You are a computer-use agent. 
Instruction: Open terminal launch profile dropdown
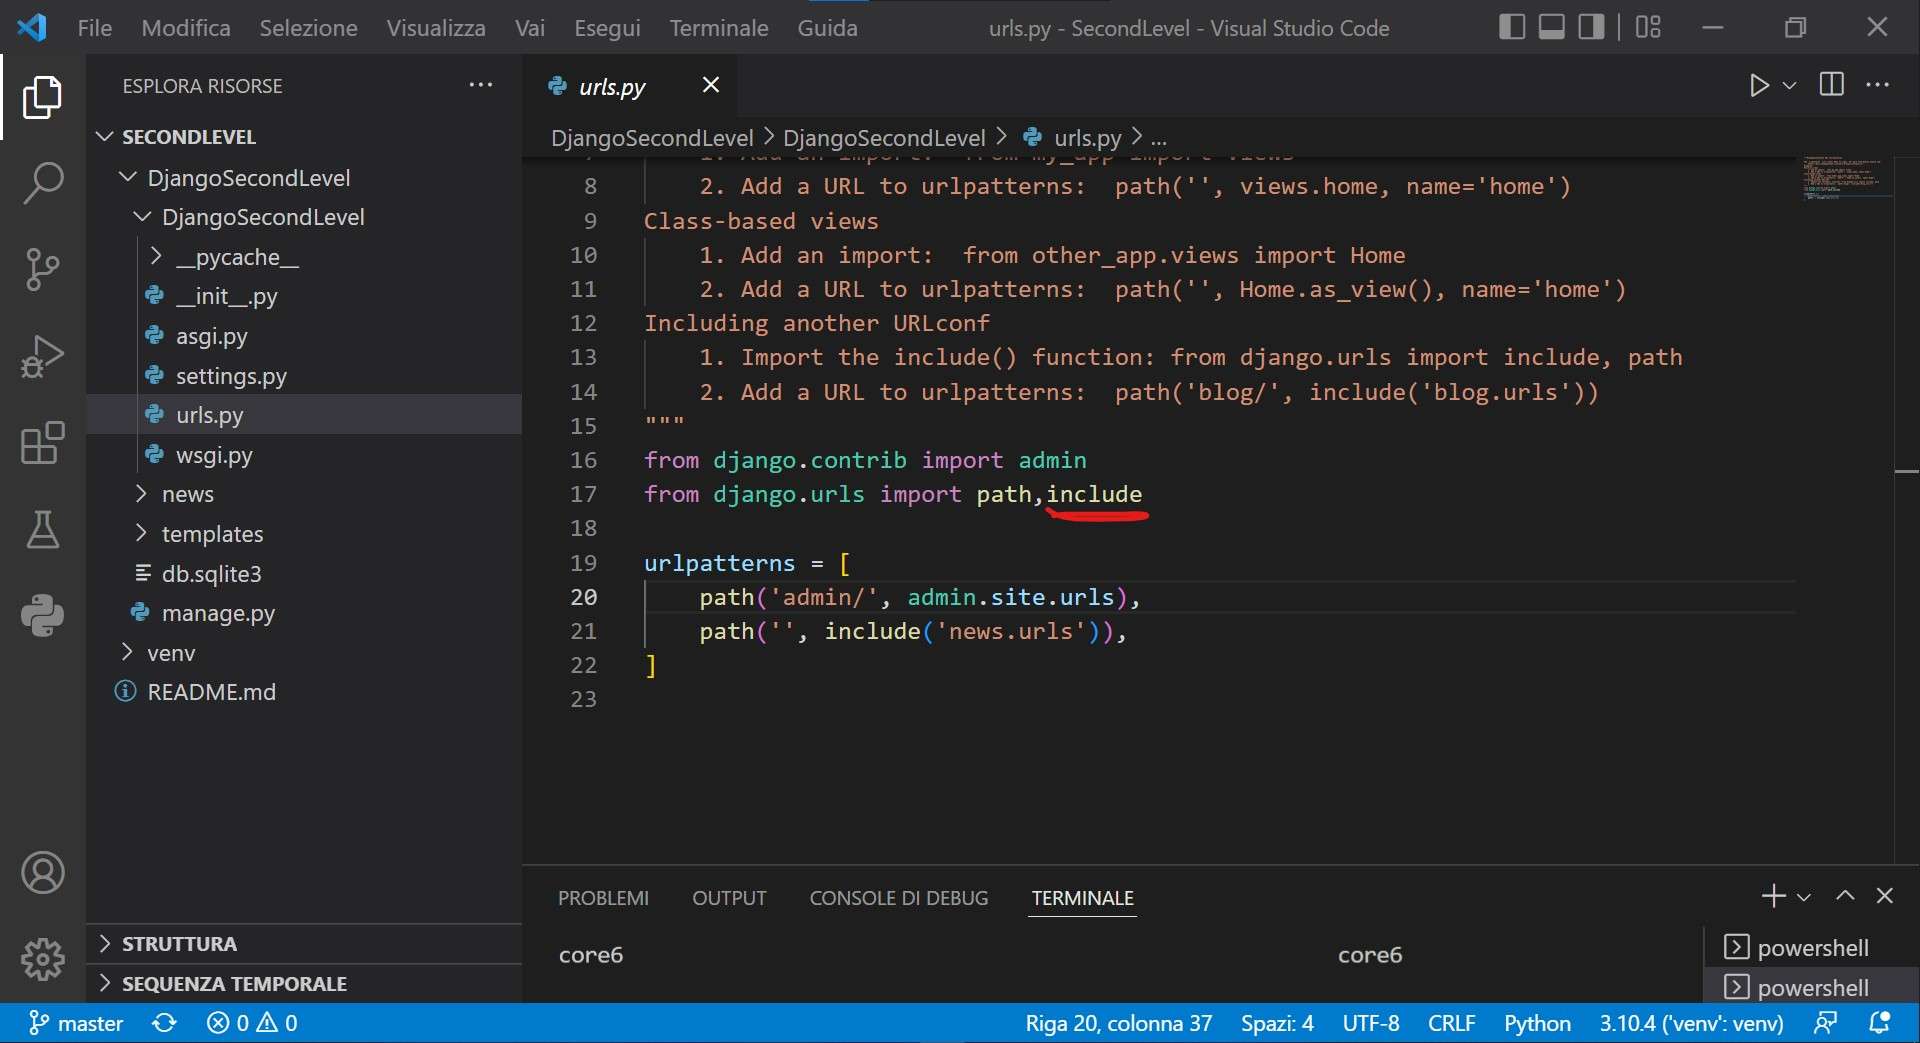point(1804,897)
